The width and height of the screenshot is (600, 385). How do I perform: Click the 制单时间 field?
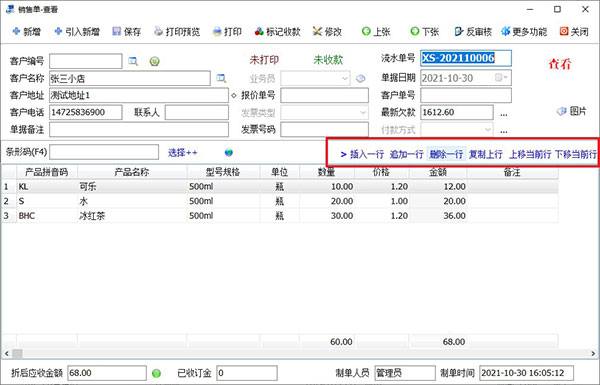[x=527, y=373]
